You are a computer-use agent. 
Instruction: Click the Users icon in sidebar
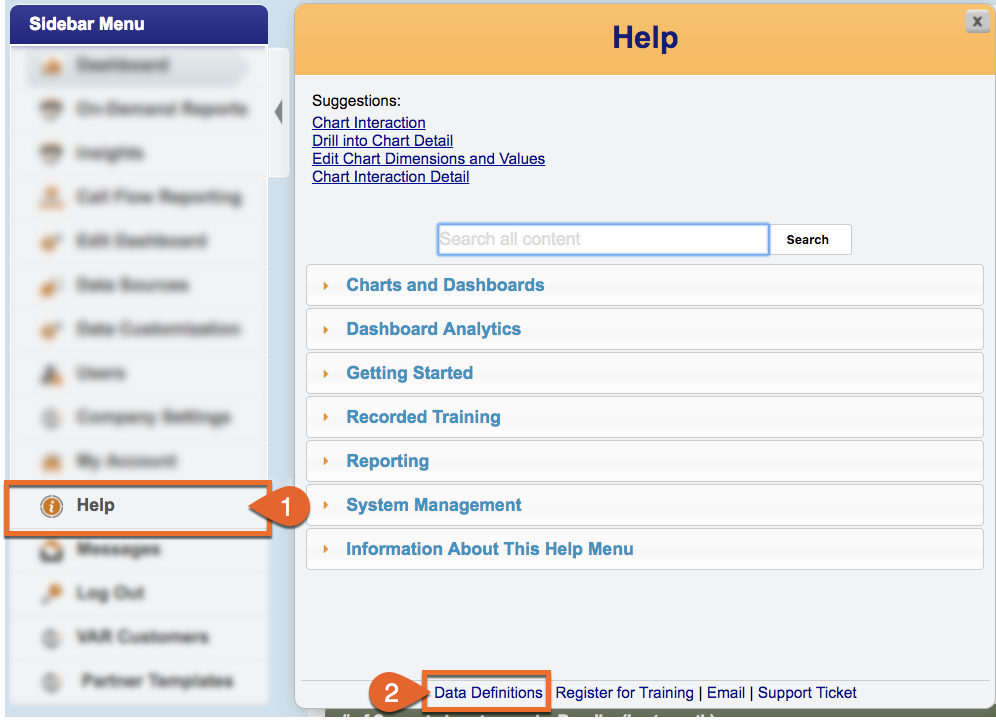(50, 374)
